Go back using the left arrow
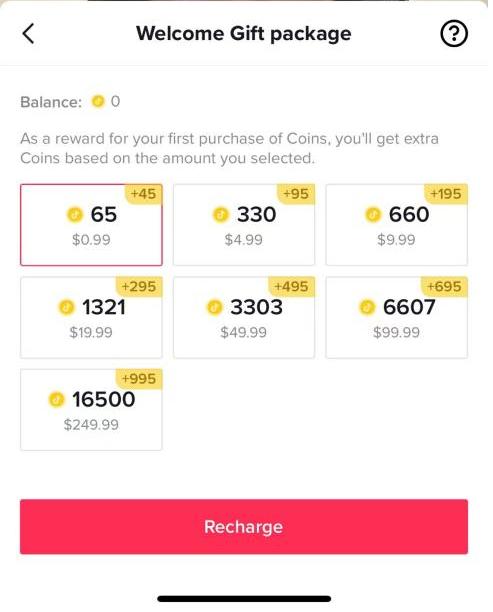 [x=28, y=33]
